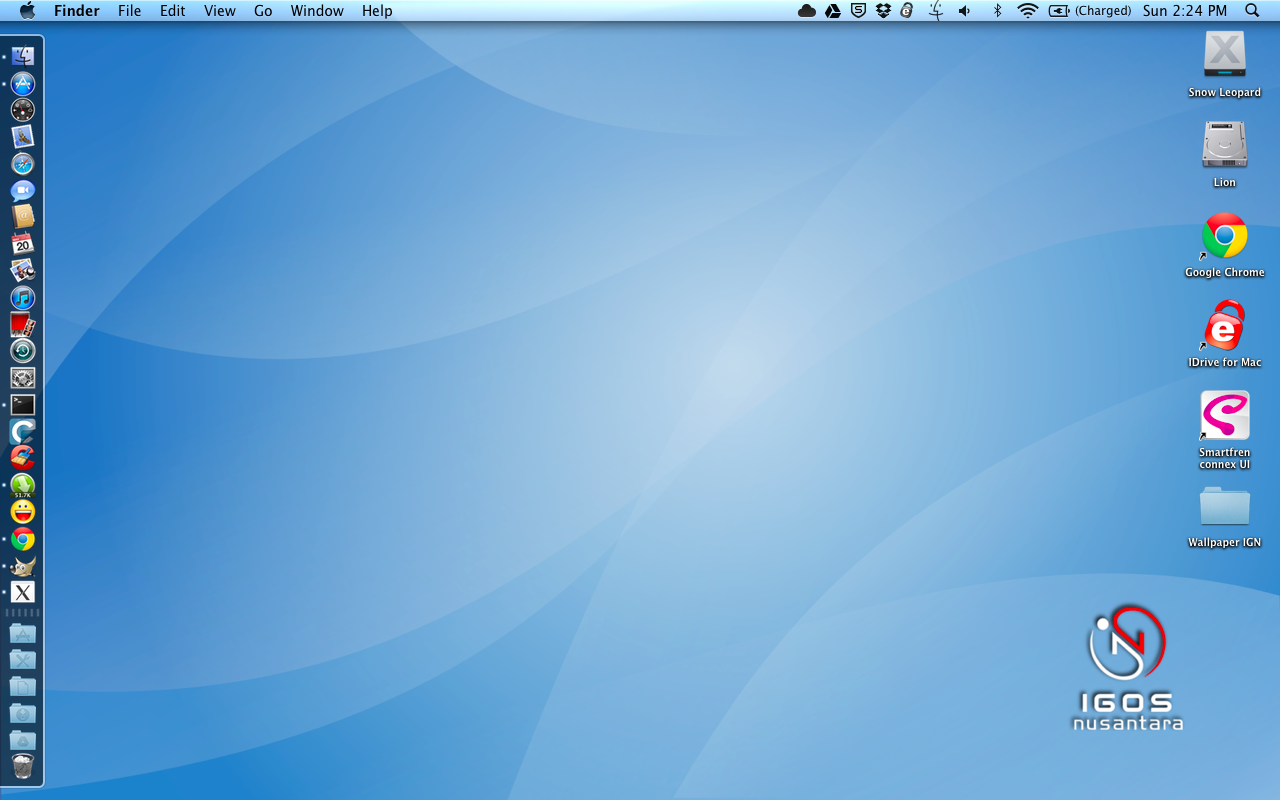Open Dashboard gauge icon in Dock
Image resolution: width=1280 pixels, height=800 pixels.
point(23,110)
